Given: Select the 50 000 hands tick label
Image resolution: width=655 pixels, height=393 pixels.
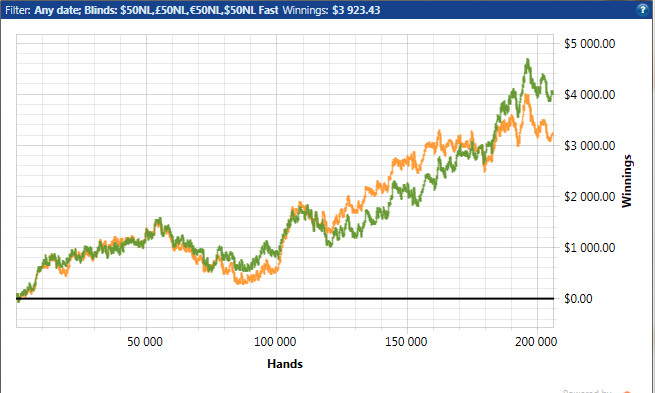Looking at the screenshot, I should click(x=145, y=342).
